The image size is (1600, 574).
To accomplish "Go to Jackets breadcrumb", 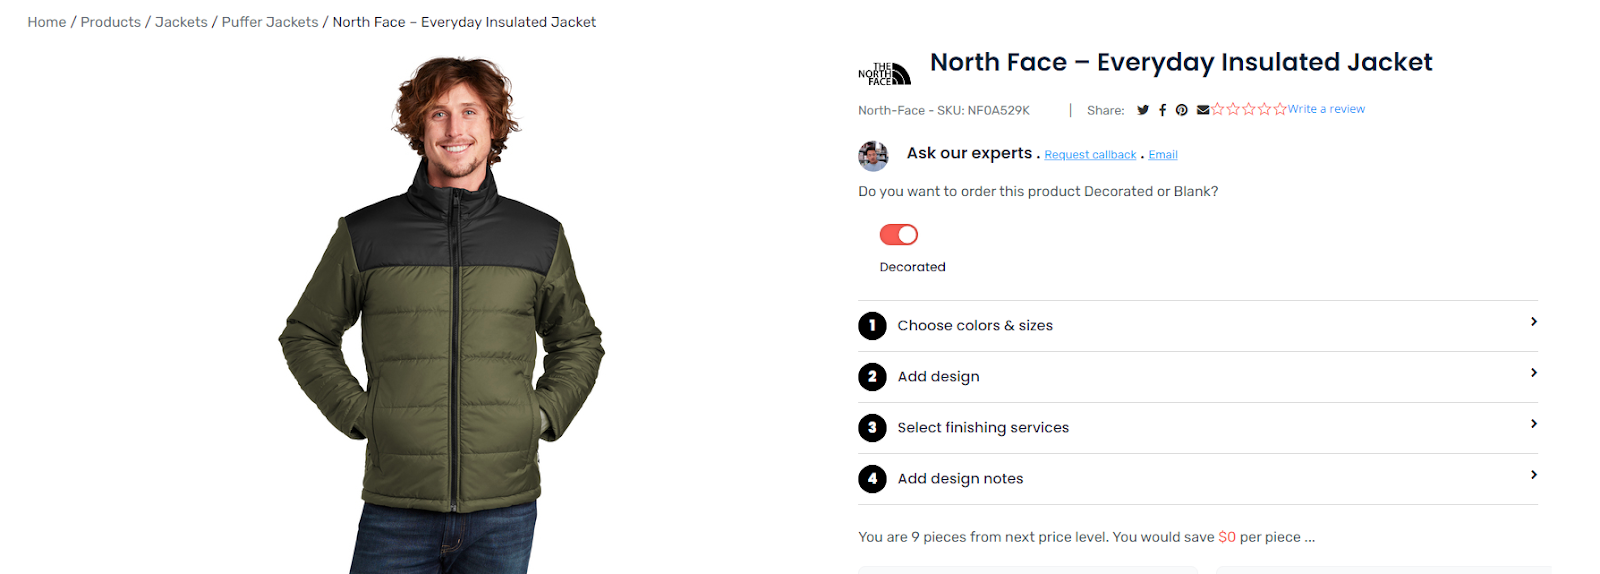I will tap(181, 22).
